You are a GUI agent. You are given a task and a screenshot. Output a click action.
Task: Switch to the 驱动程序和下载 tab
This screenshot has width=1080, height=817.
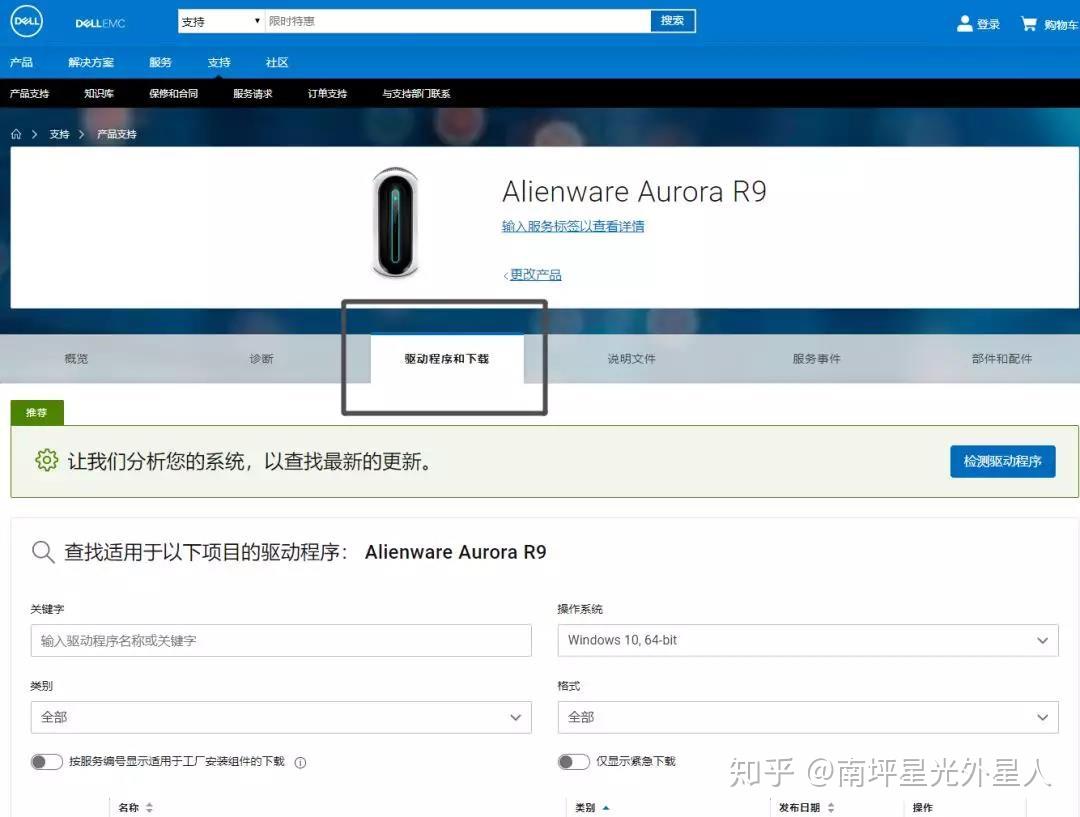446,358
